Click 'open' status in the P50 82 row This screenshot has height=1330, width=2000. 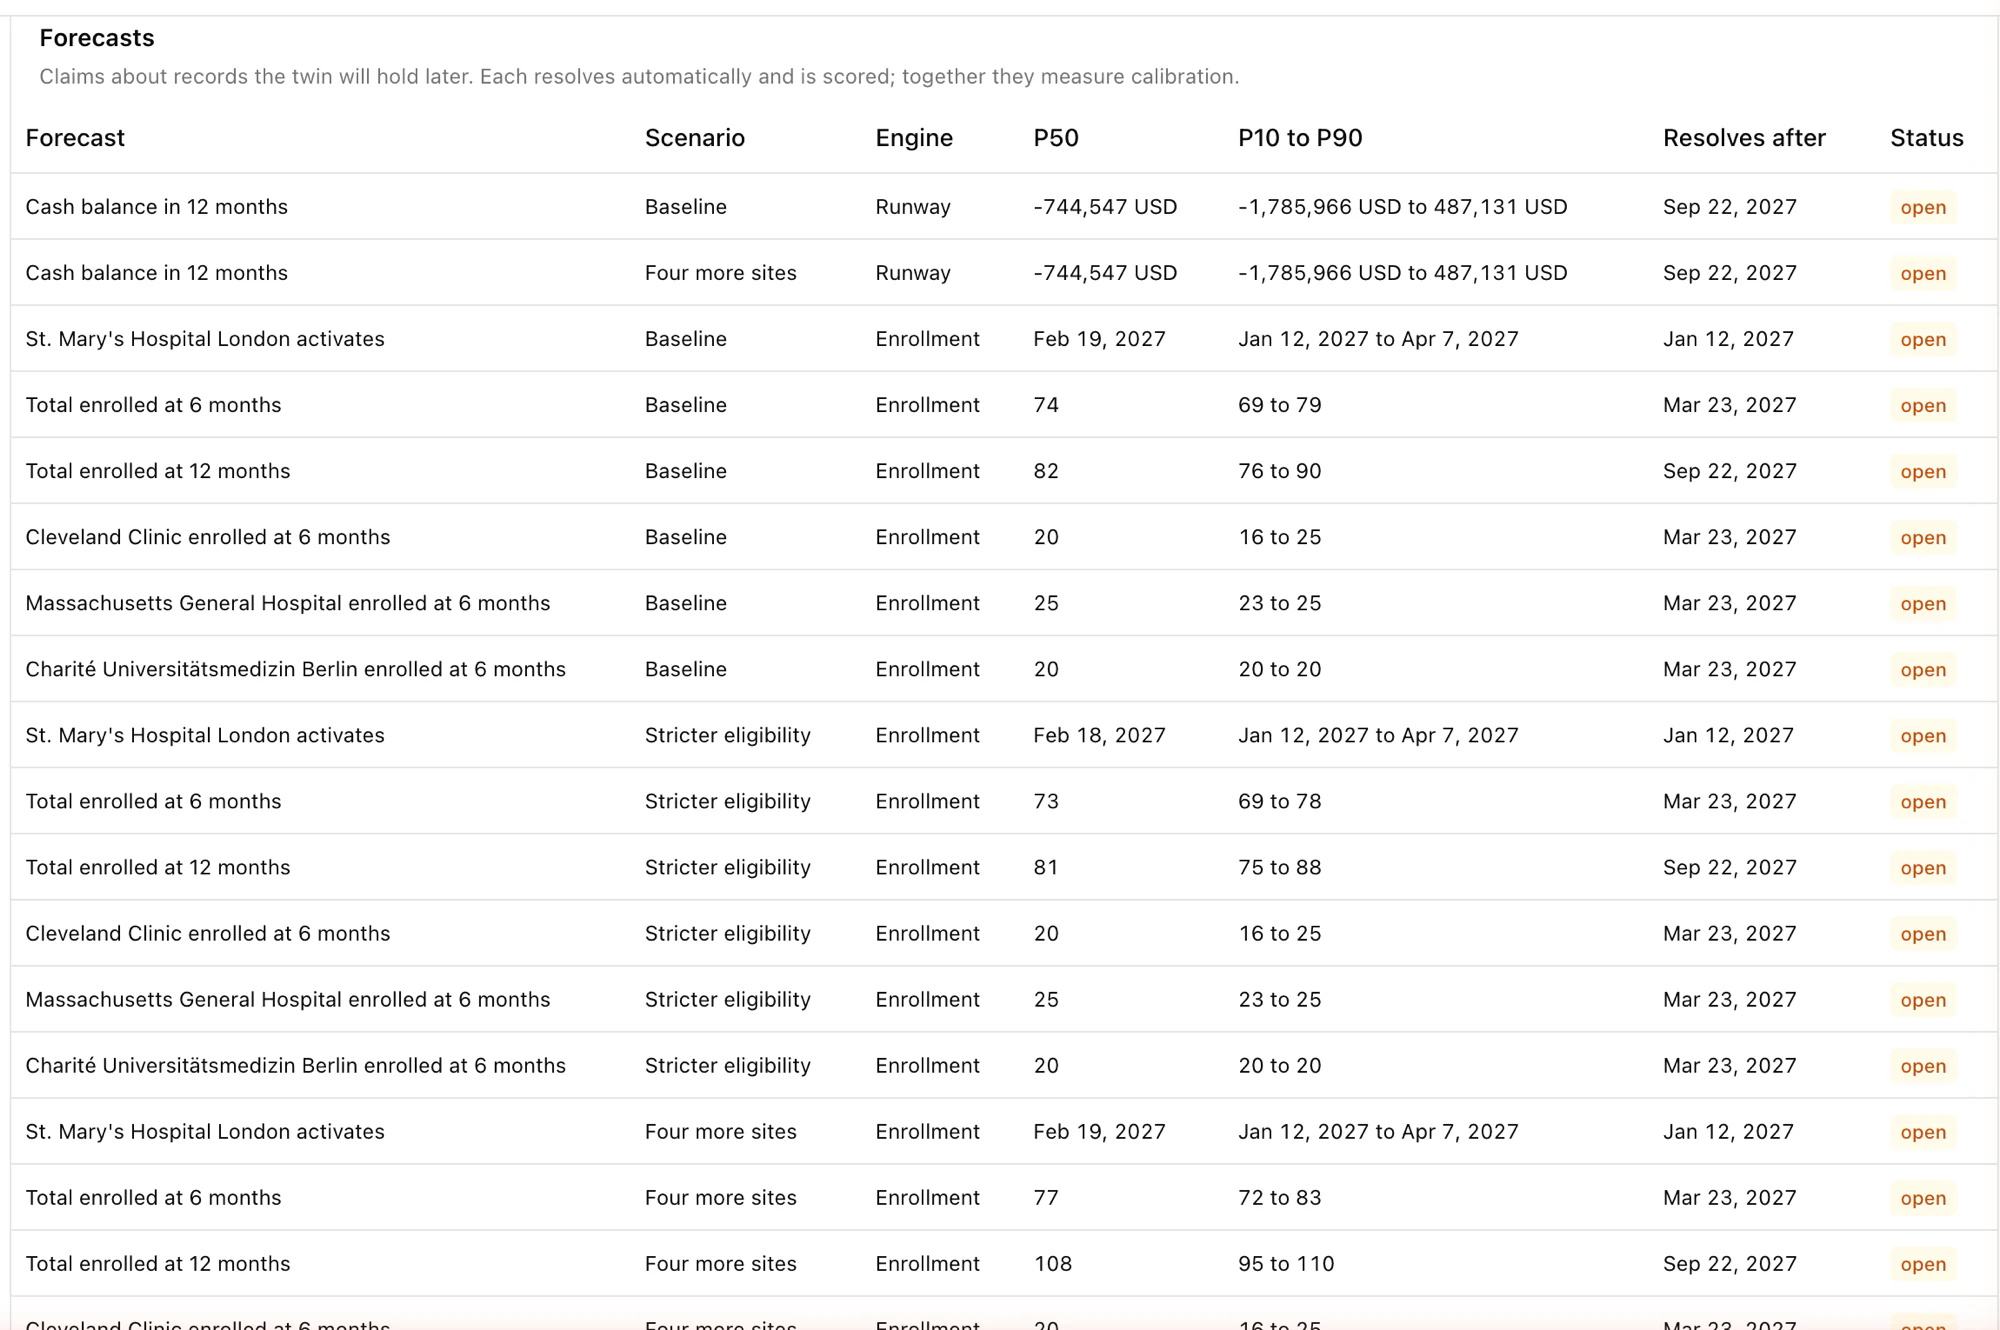tap(1923, 471)
